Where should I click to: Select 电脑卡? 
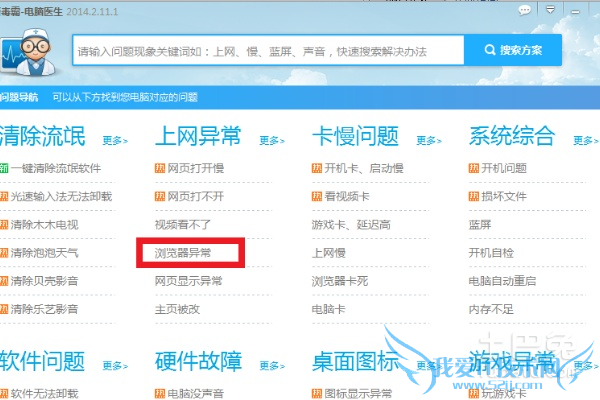(x=328, y=309)
